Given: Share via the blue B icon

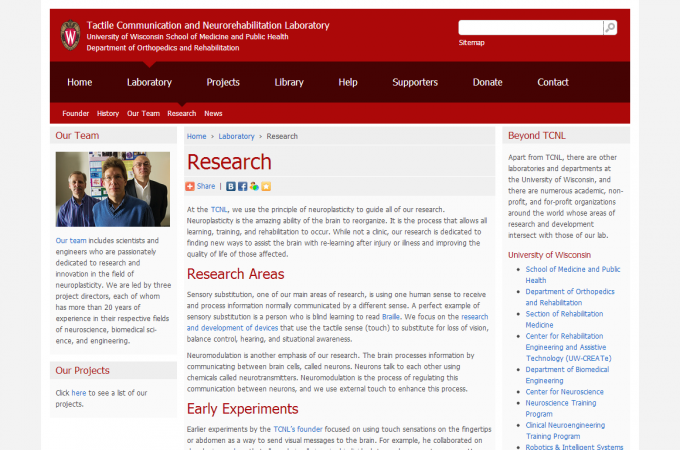Looking at the screenshot, I should tap(231, 186).
